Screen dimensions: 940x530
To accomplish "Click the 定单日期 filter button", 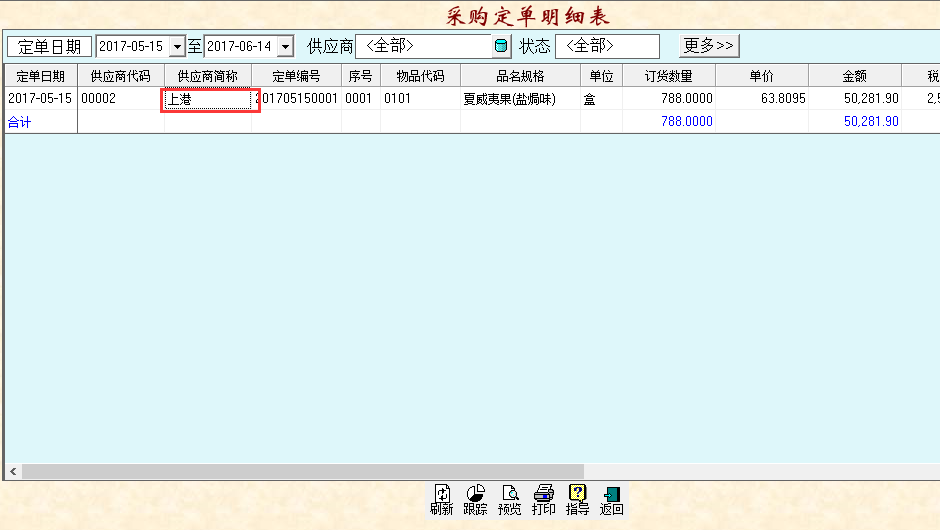I will coord(49,46).
